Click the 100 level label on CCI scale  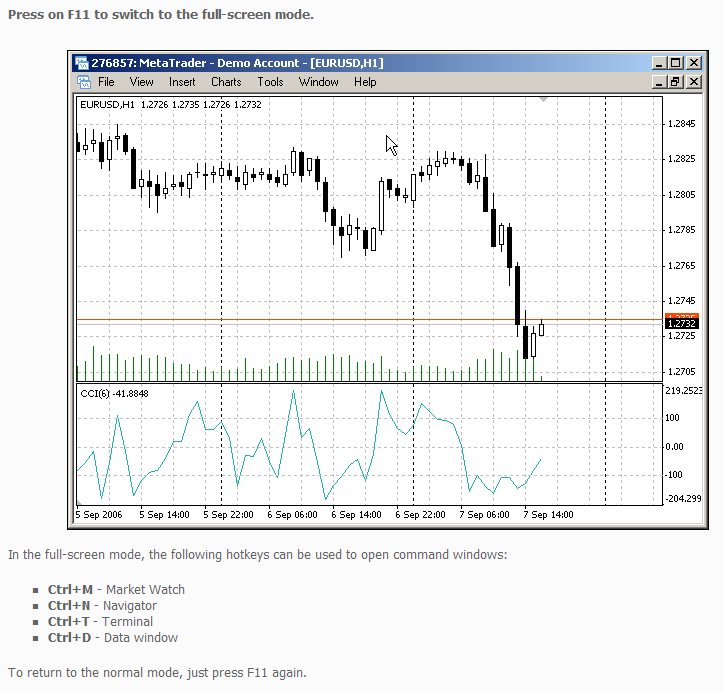tap(672, 418)
